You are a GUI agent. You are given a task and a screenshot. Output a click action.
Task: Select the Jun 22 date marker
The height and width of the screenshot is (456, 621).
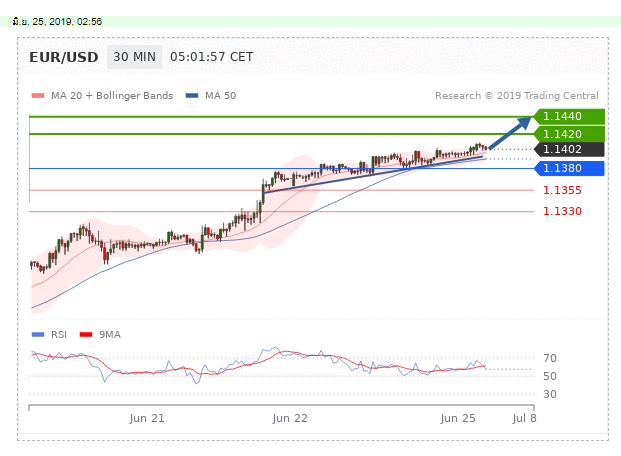click(290, 418)
